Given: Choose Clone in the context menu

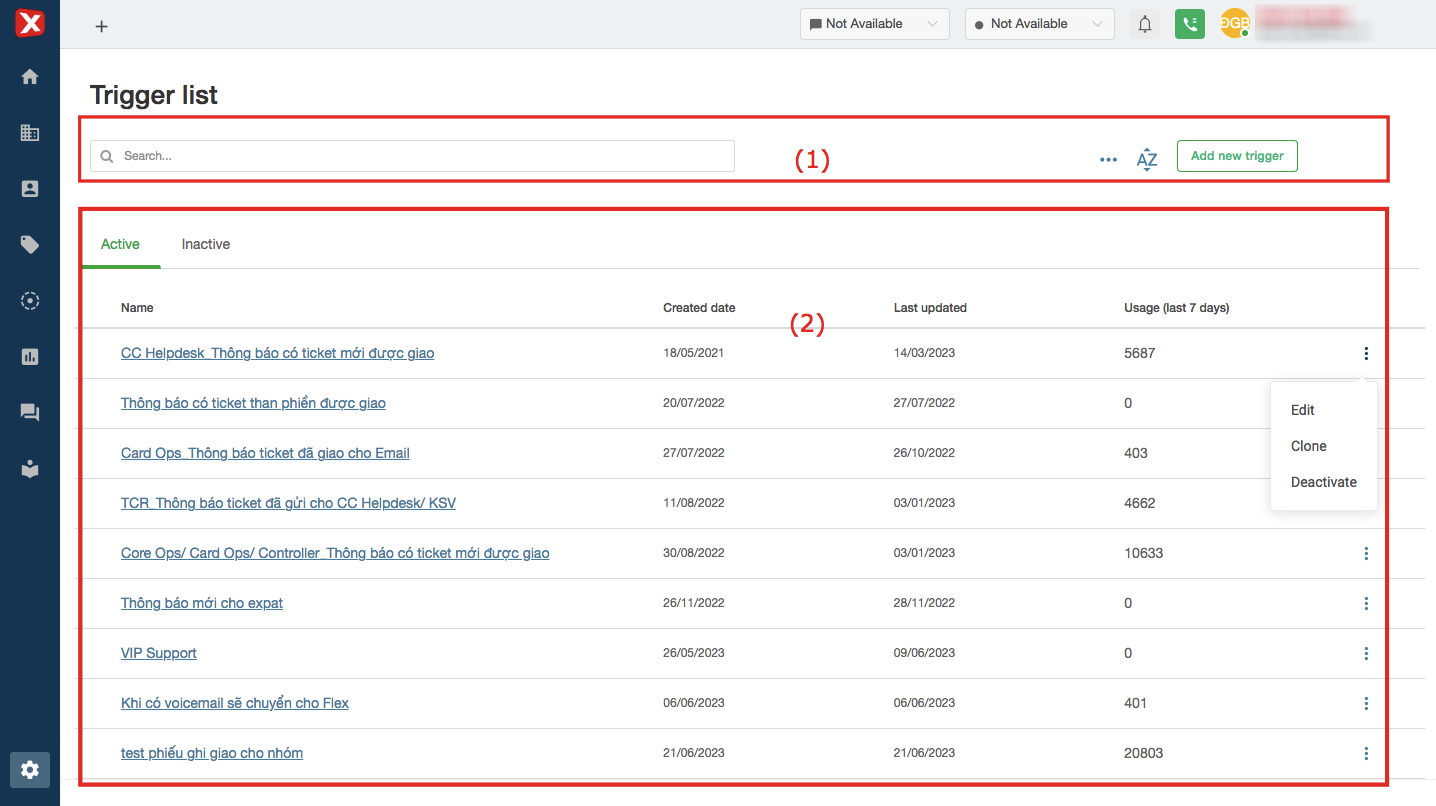Looking at the screenshot, I should [1308, 446].
